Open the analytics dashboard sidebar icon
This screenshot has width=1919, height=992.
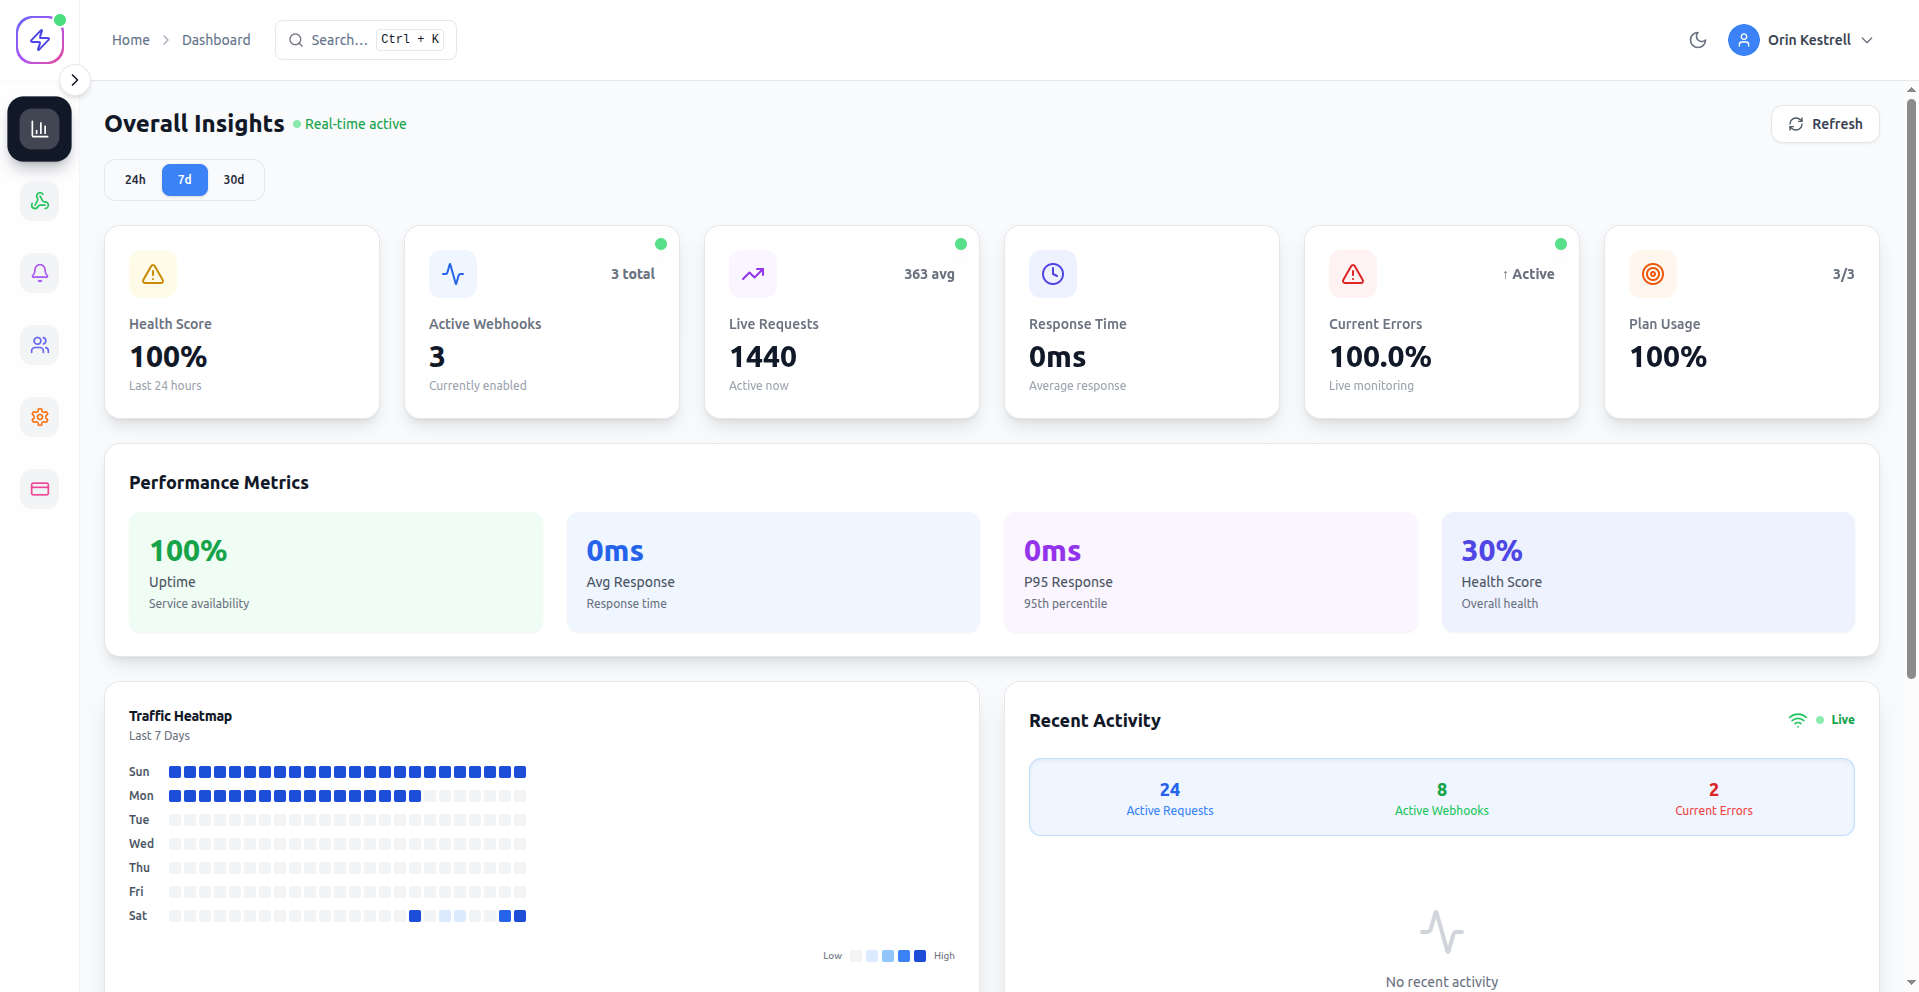tap(40, 129)
